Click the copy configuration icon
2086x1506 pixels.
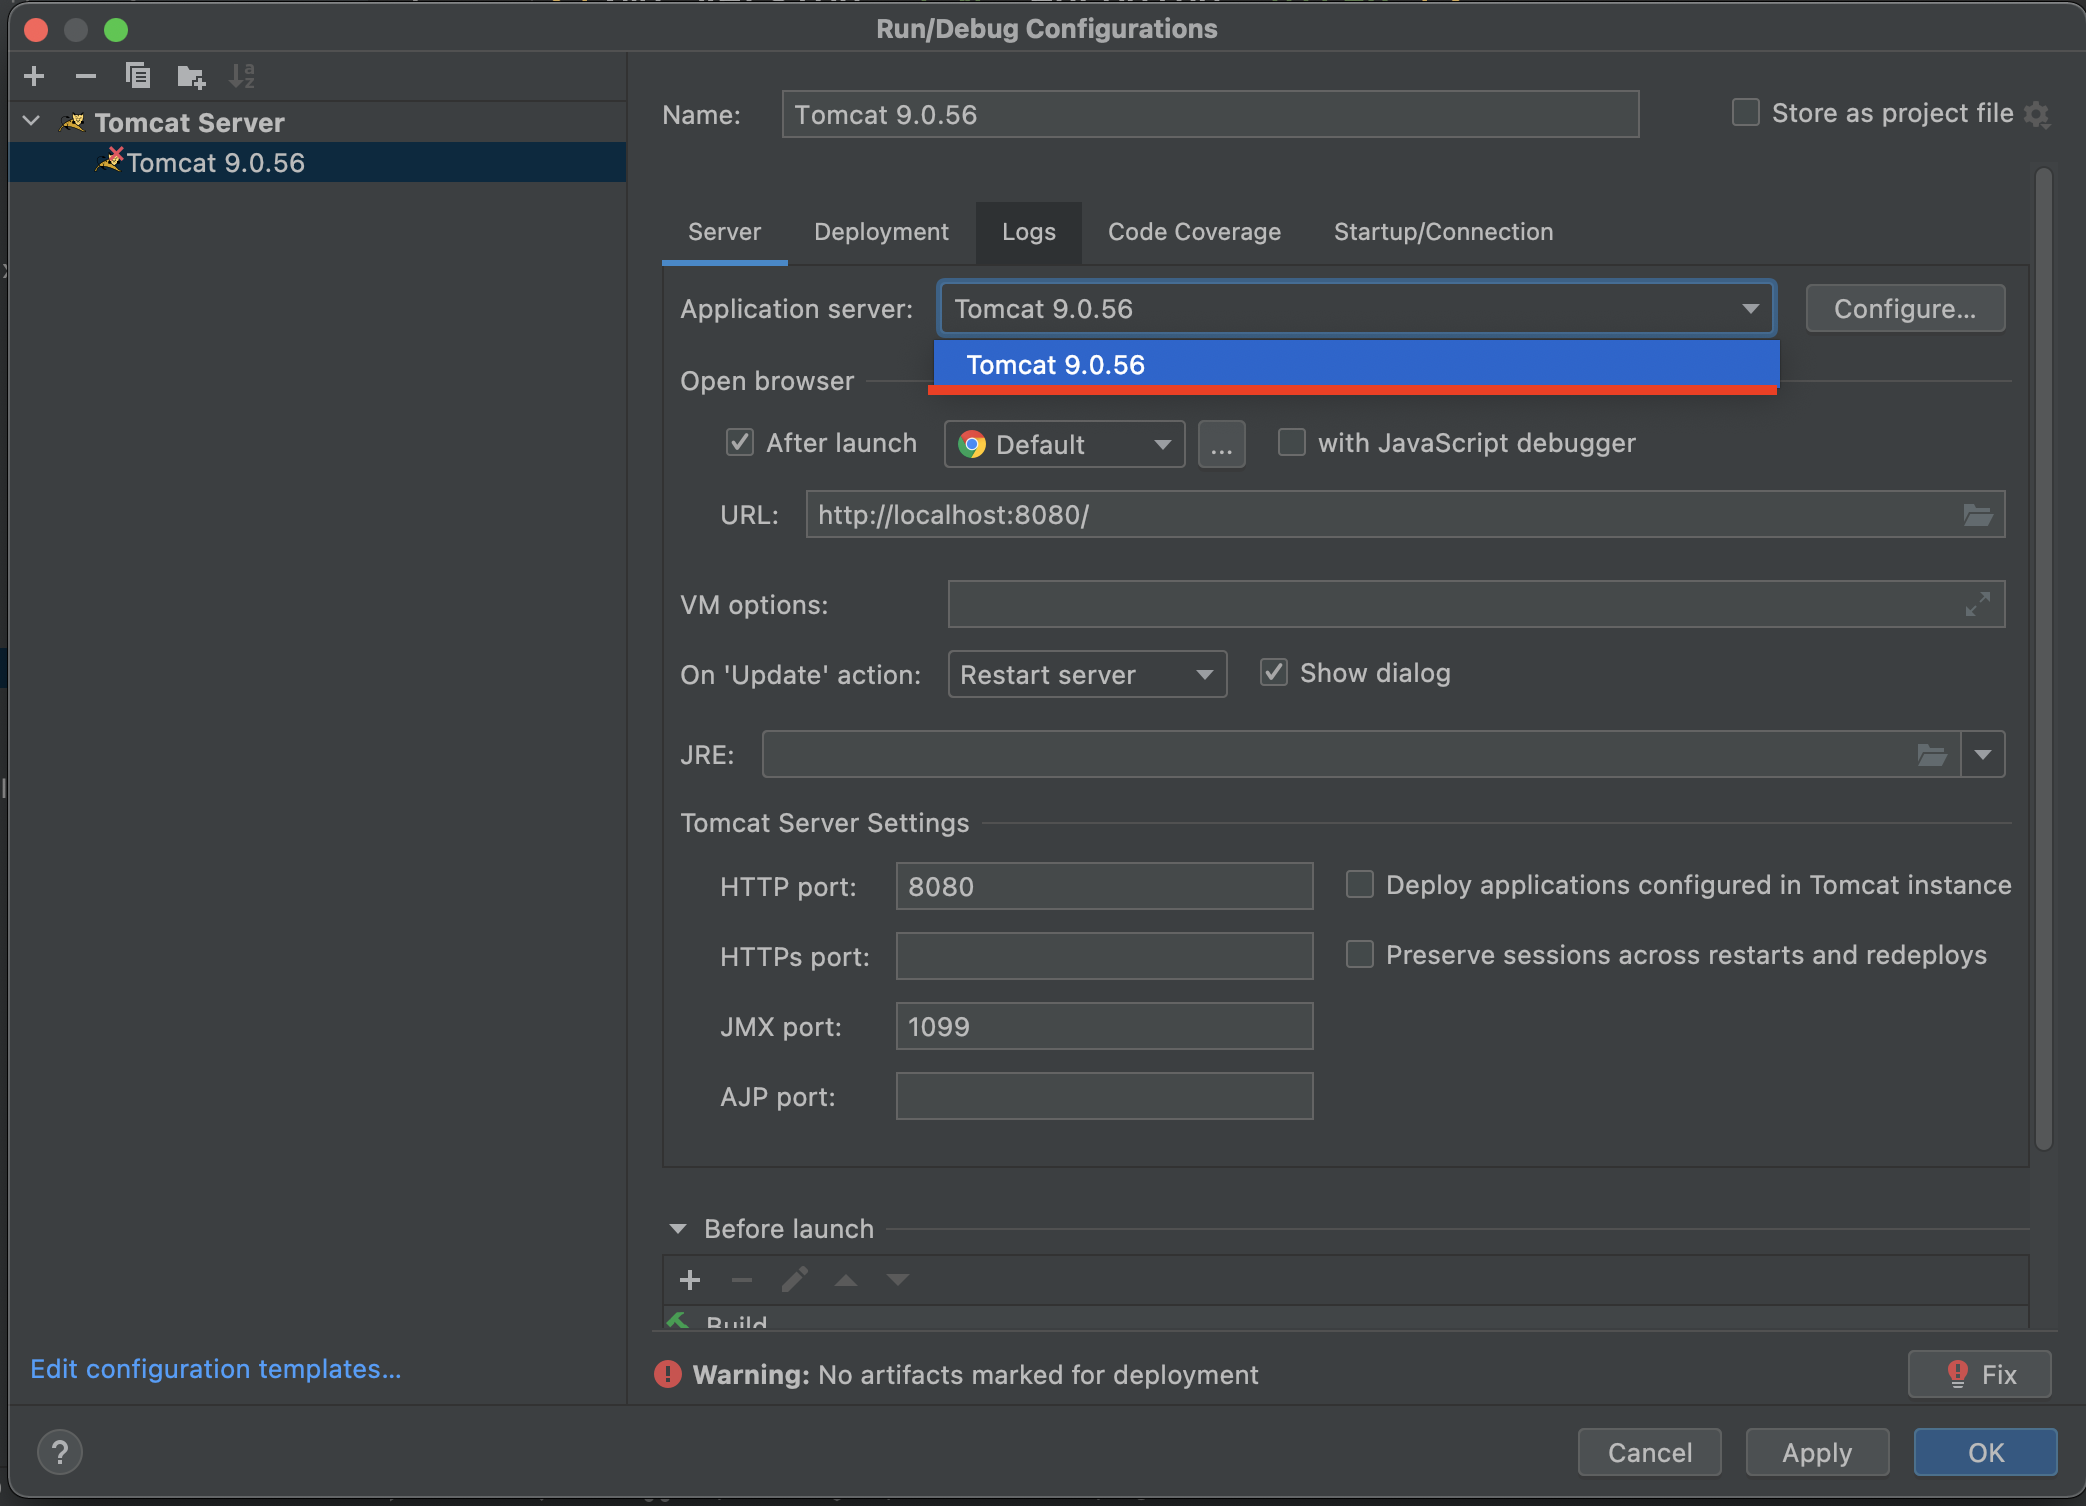[138, 76]
